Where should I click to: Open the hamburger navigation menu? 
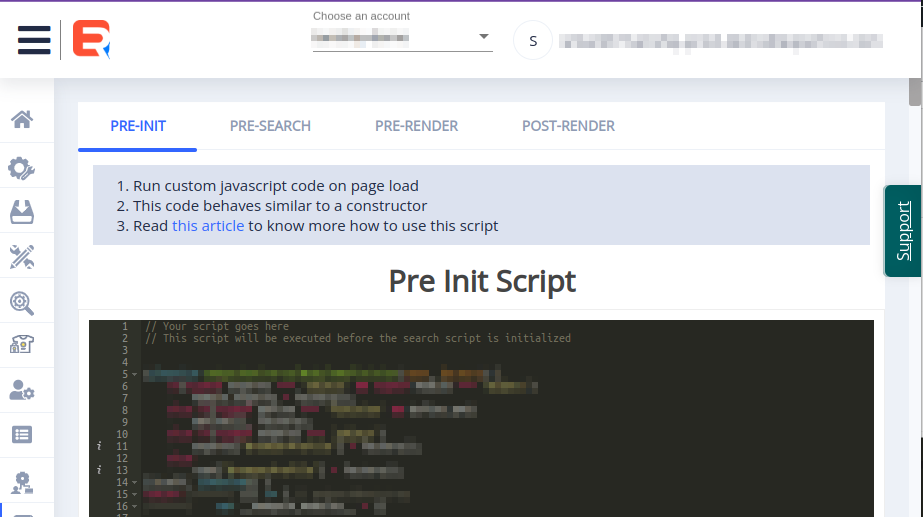click(33, 40)
